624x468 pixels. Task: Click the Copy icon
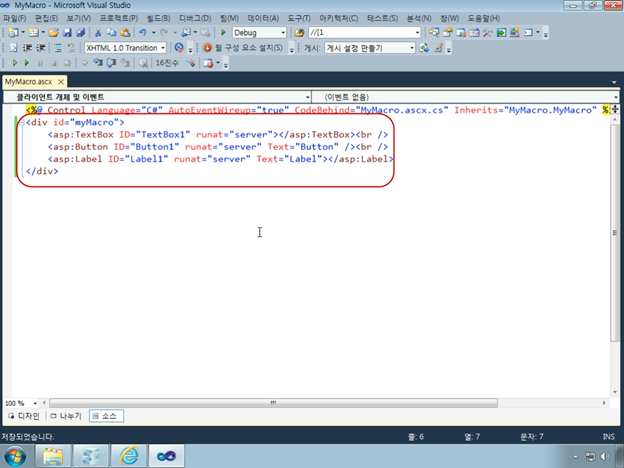111,33
